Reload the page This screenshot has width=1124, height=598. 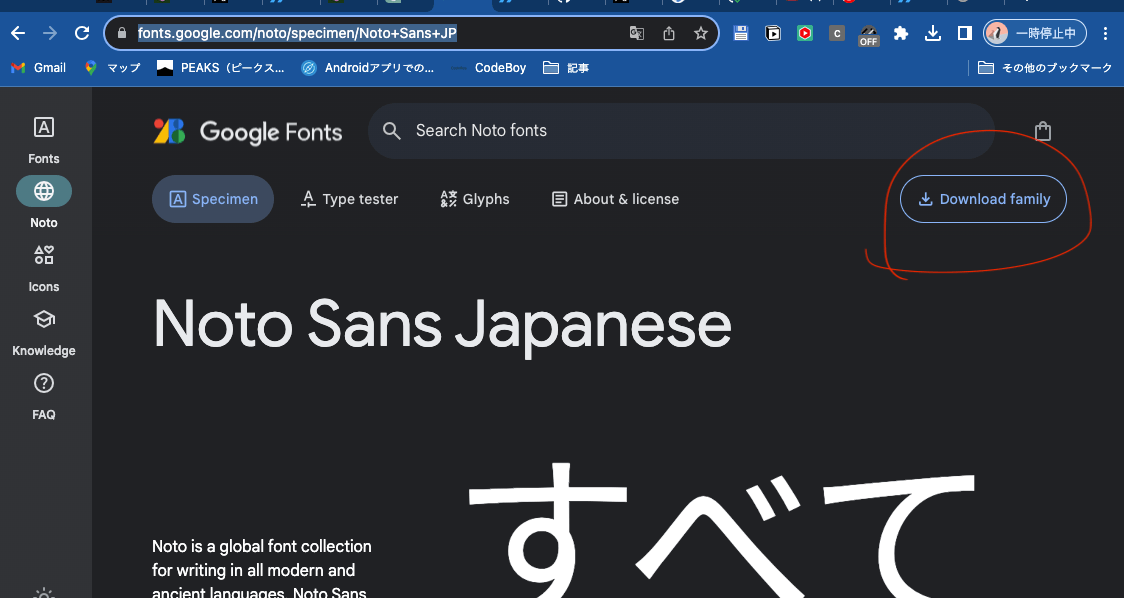tap(82, 33)
